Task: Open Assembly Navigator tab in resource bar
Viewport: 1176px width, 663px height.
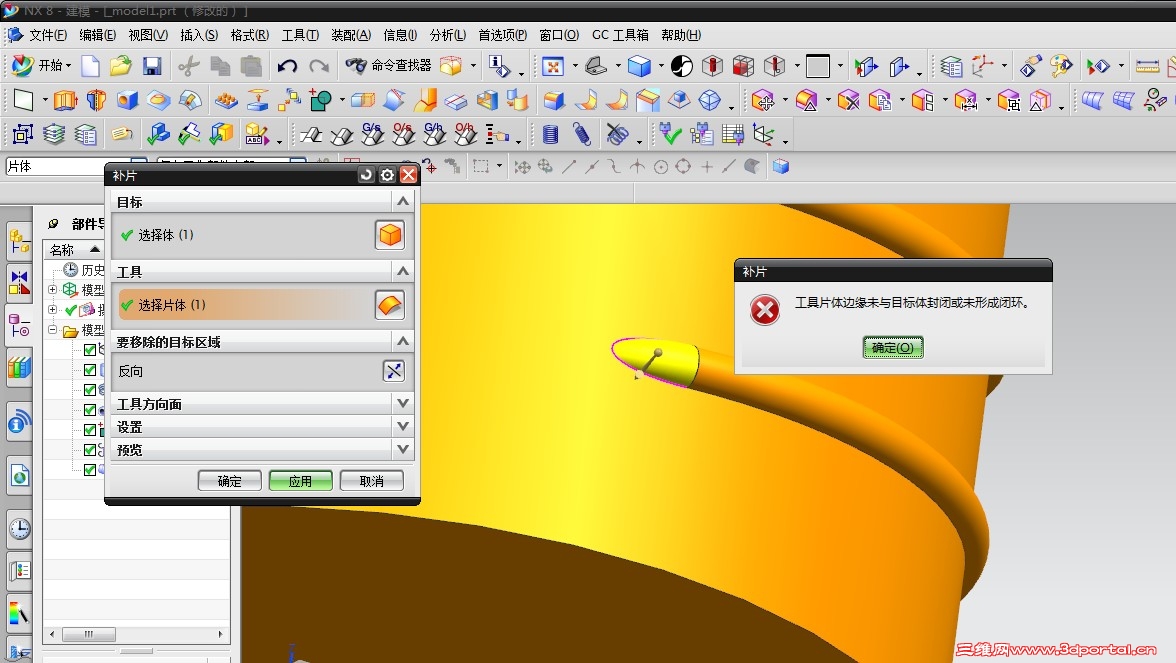Action: tap(20, 242)
